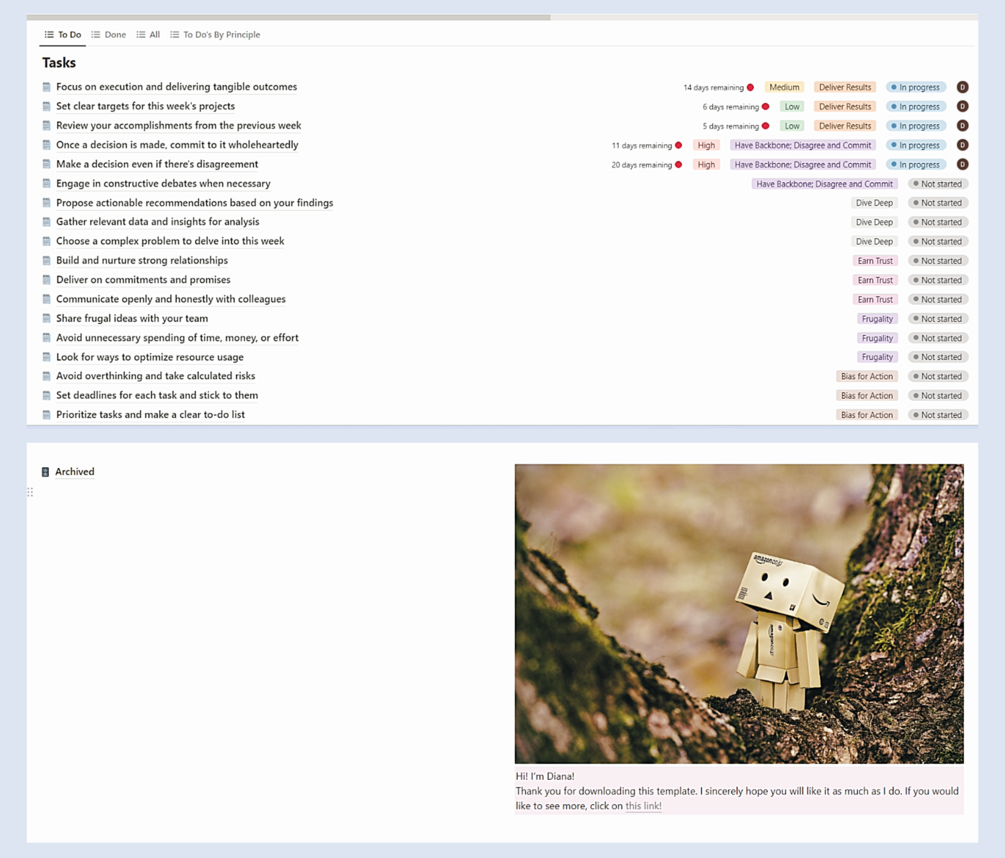Open the Archived page link

[74, 472]
